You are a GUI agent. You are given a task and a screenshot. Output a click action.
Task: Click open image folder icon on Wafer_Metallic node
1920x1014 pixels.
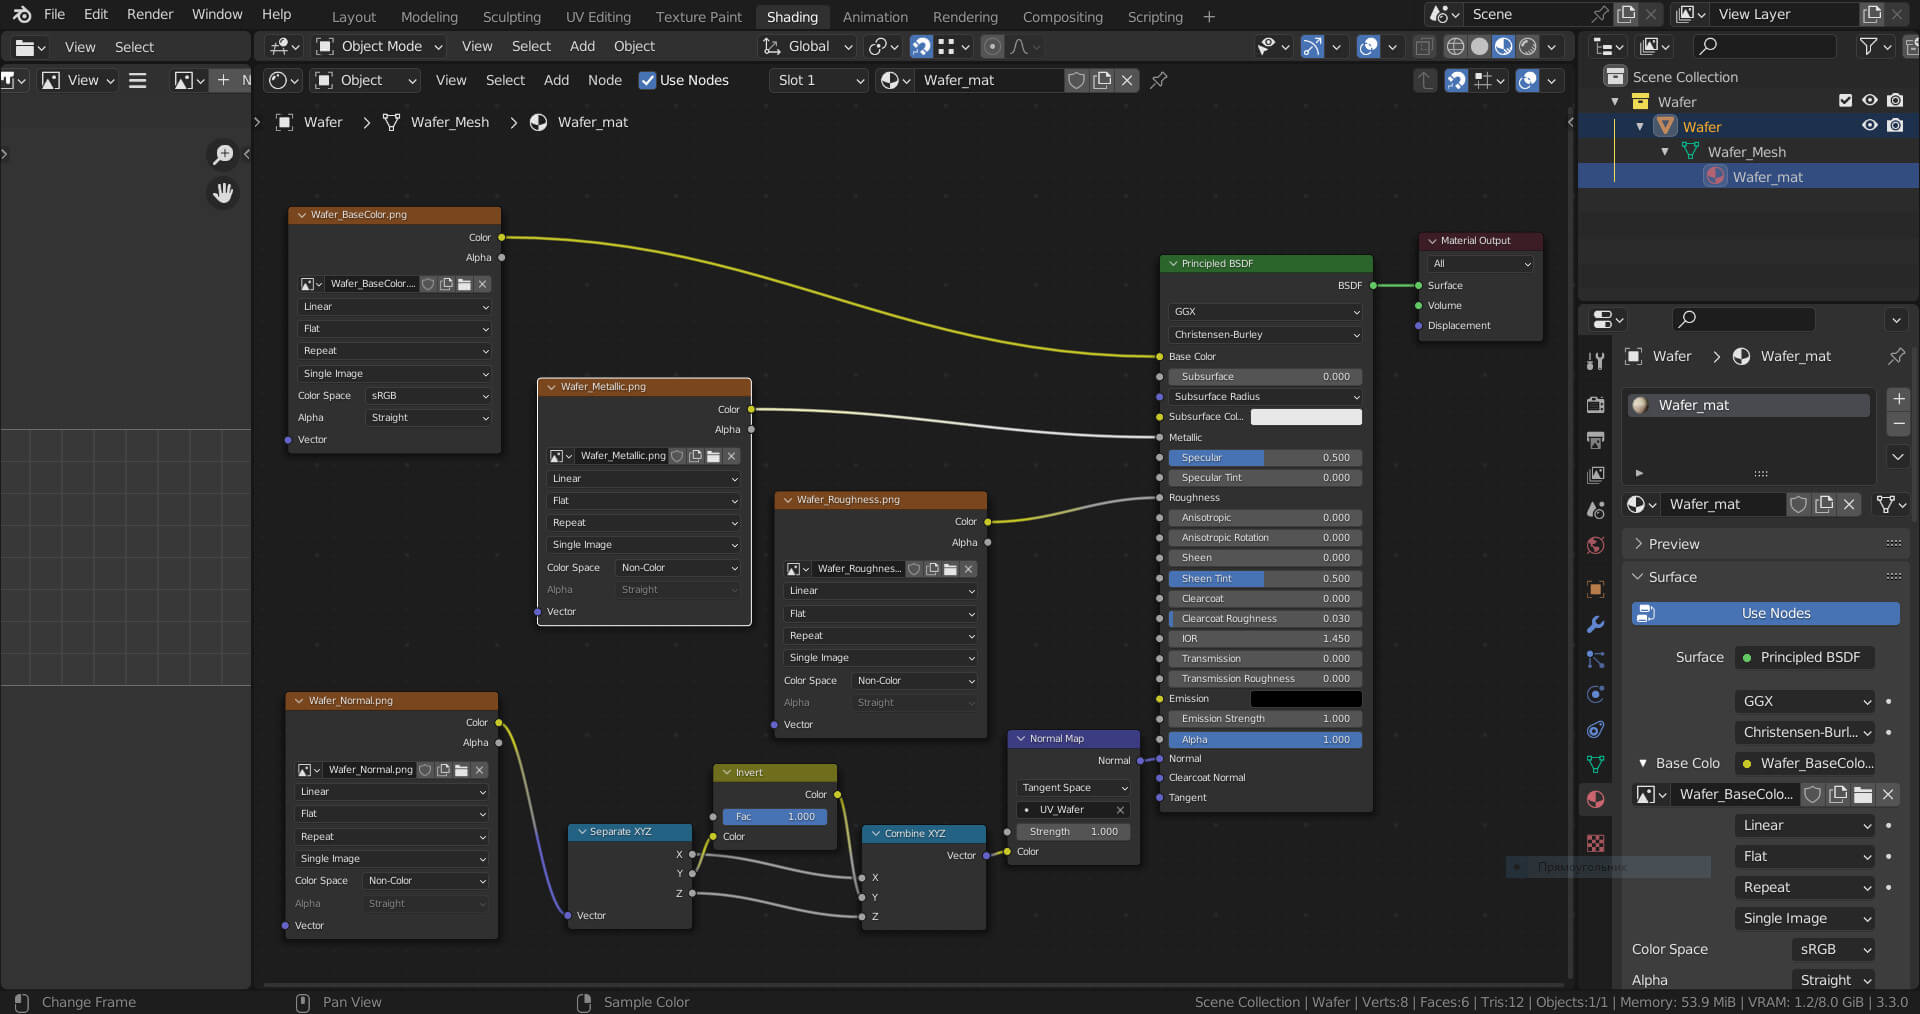[x=713, y=456]
